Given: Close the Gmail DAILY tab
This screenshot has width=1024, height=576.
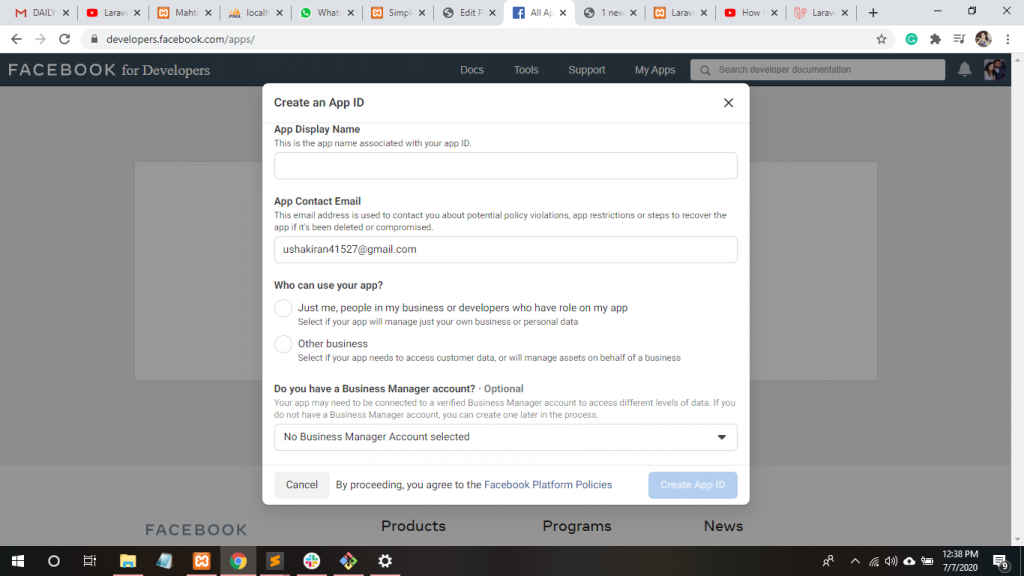Looking at the screenshot, I should [66, 13].
